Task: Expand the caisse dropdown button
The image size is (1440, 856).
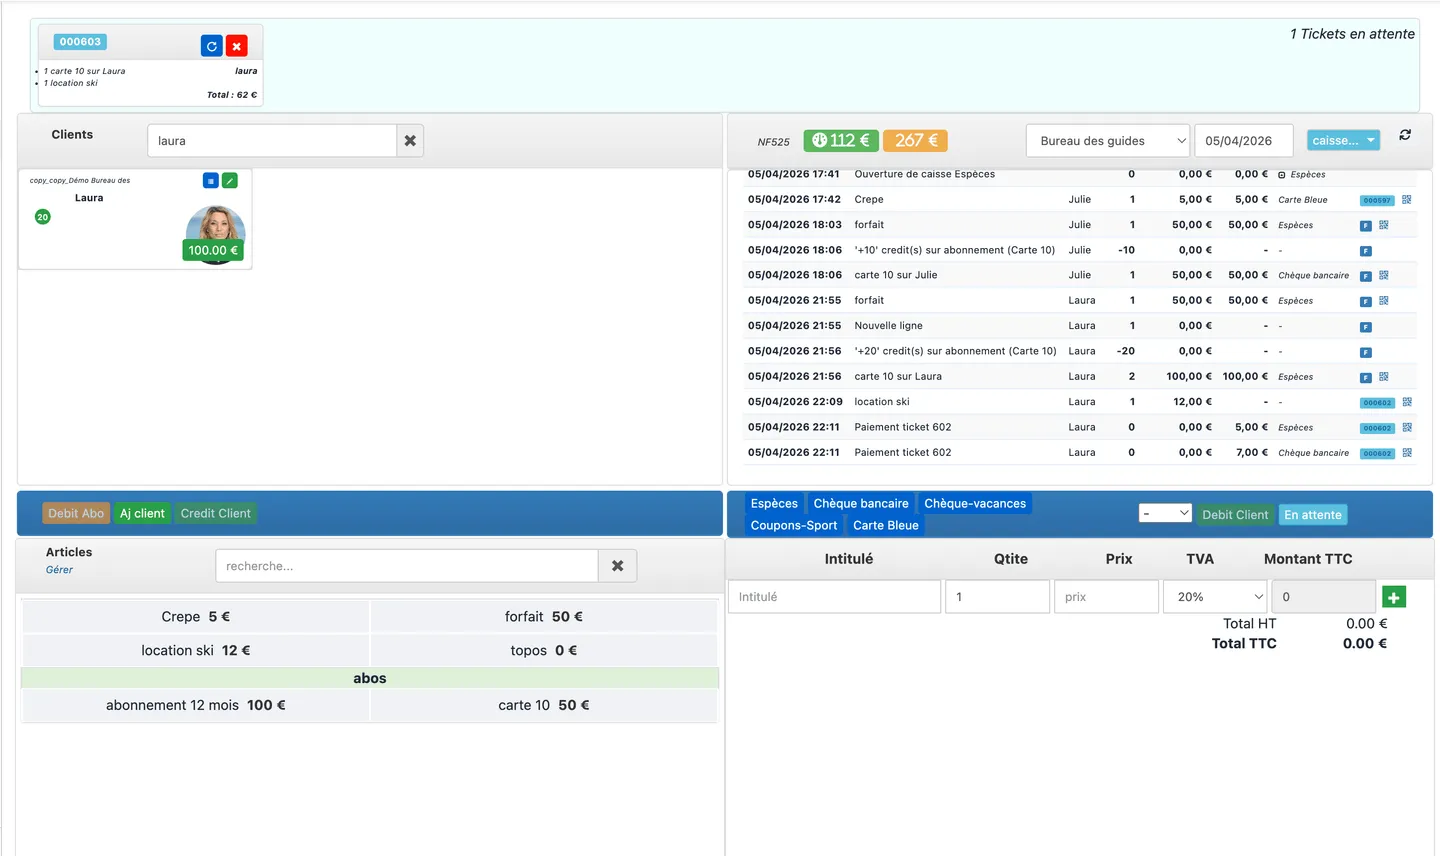Action: coord(1343,141)
